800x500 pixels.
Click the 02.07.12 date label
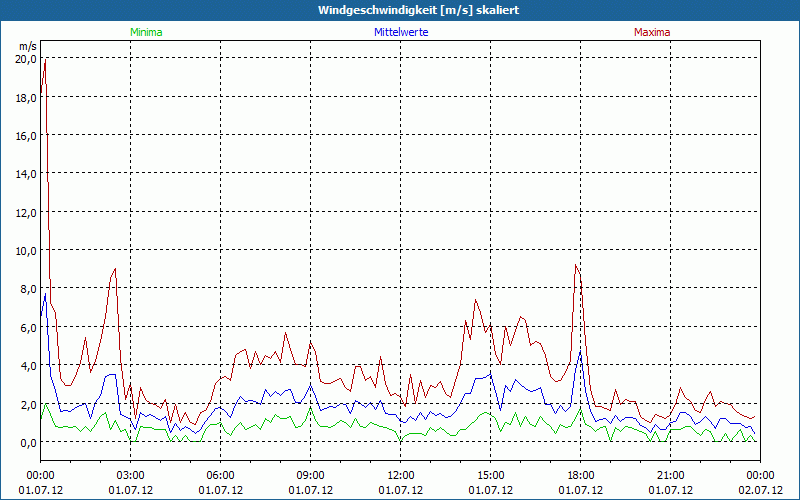pos(760,490)
